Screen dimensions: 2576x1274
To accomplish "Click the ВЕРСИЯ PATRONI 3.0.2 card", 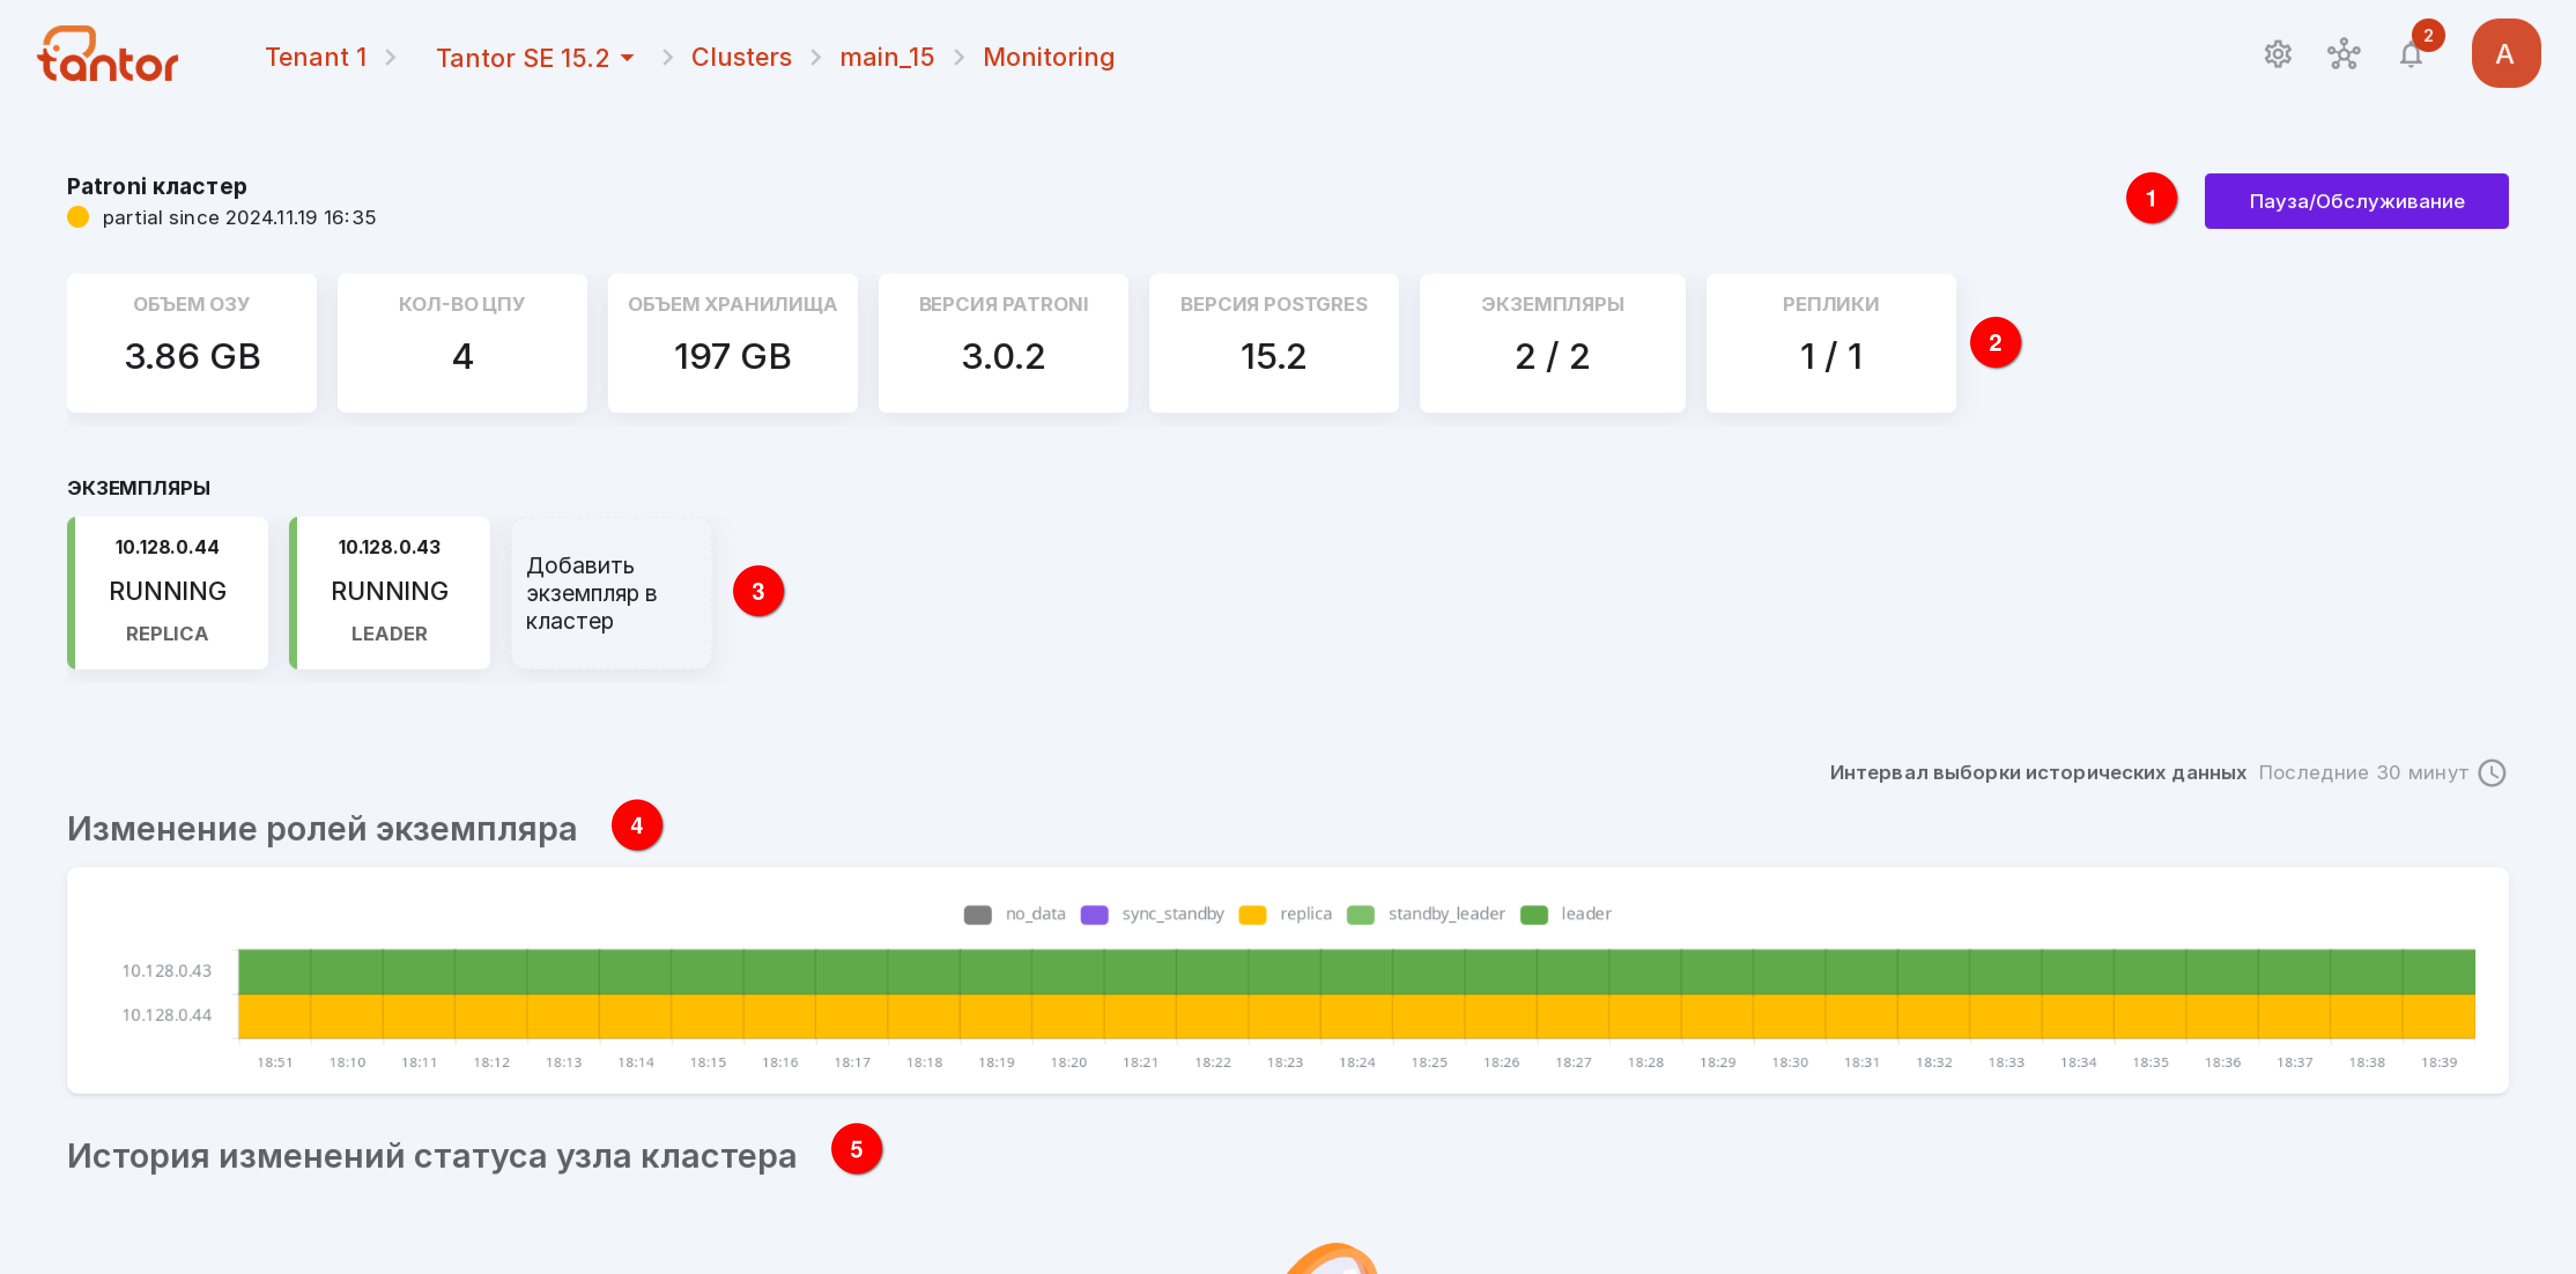I will point(1003,343).
